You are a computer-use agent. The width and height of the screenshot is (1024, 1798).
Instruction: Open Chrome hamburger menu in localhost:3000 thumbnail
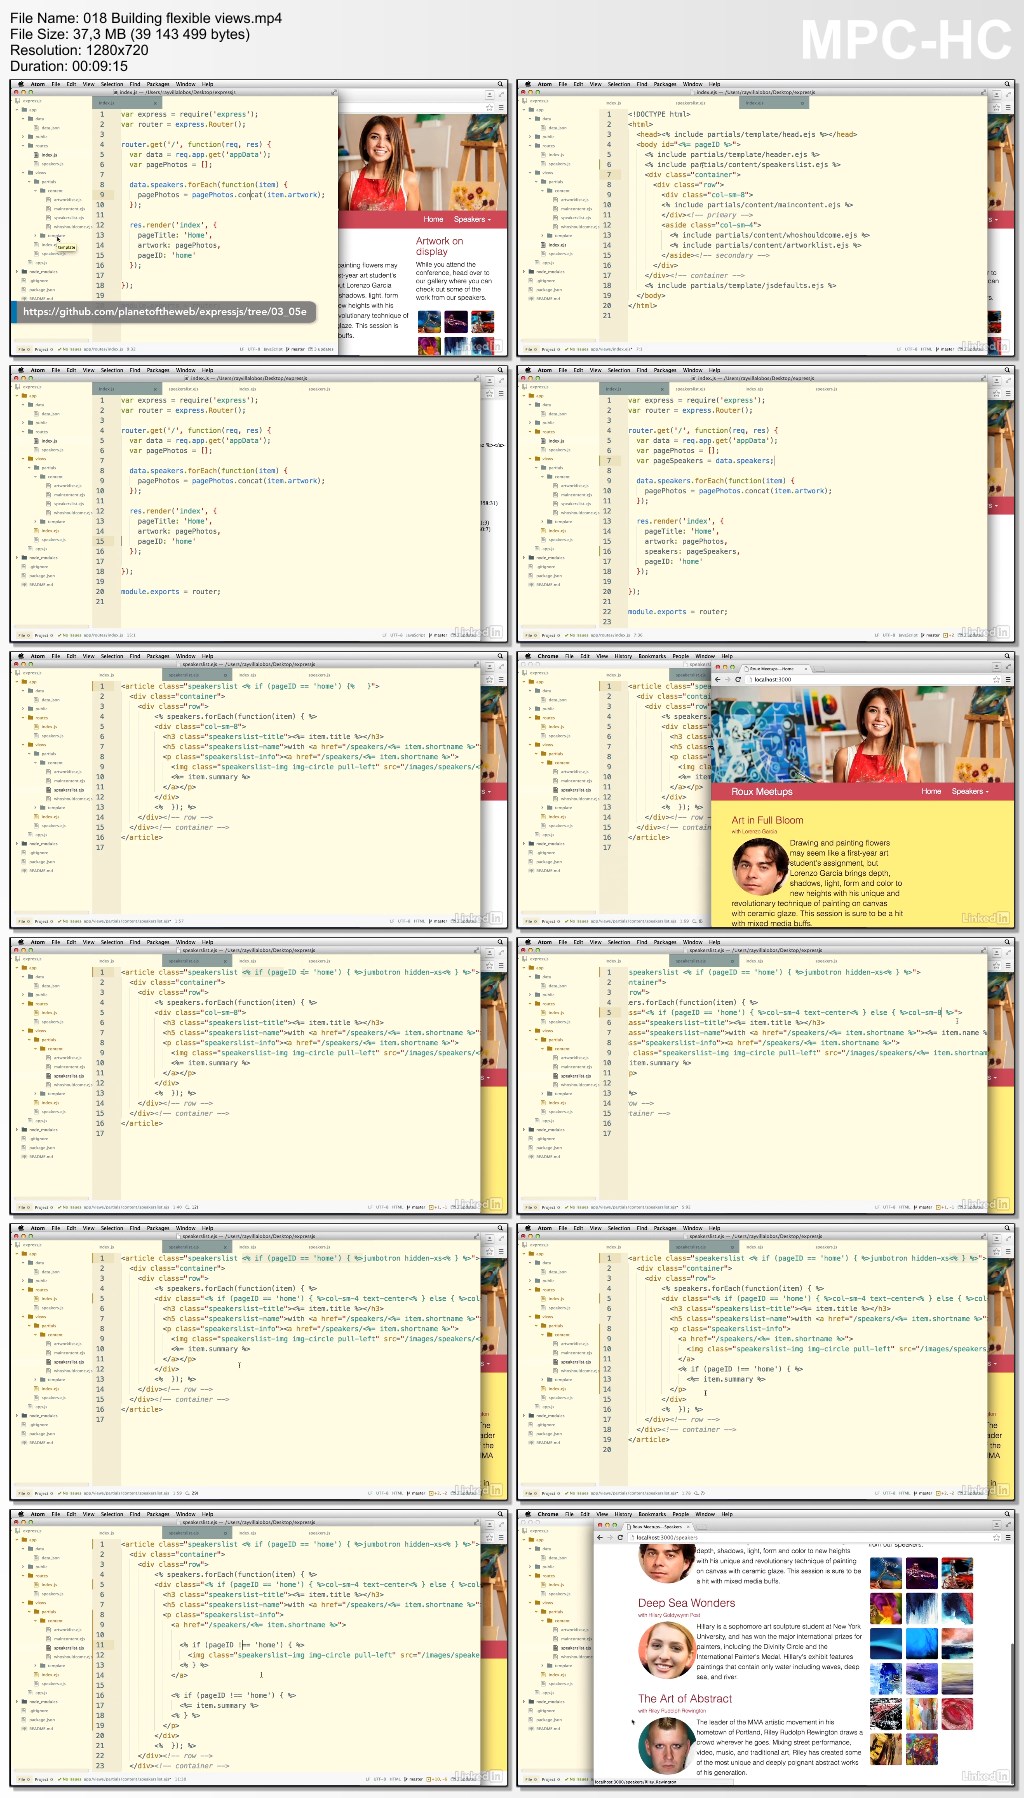pyautogui.click(x=1008, y=679)
